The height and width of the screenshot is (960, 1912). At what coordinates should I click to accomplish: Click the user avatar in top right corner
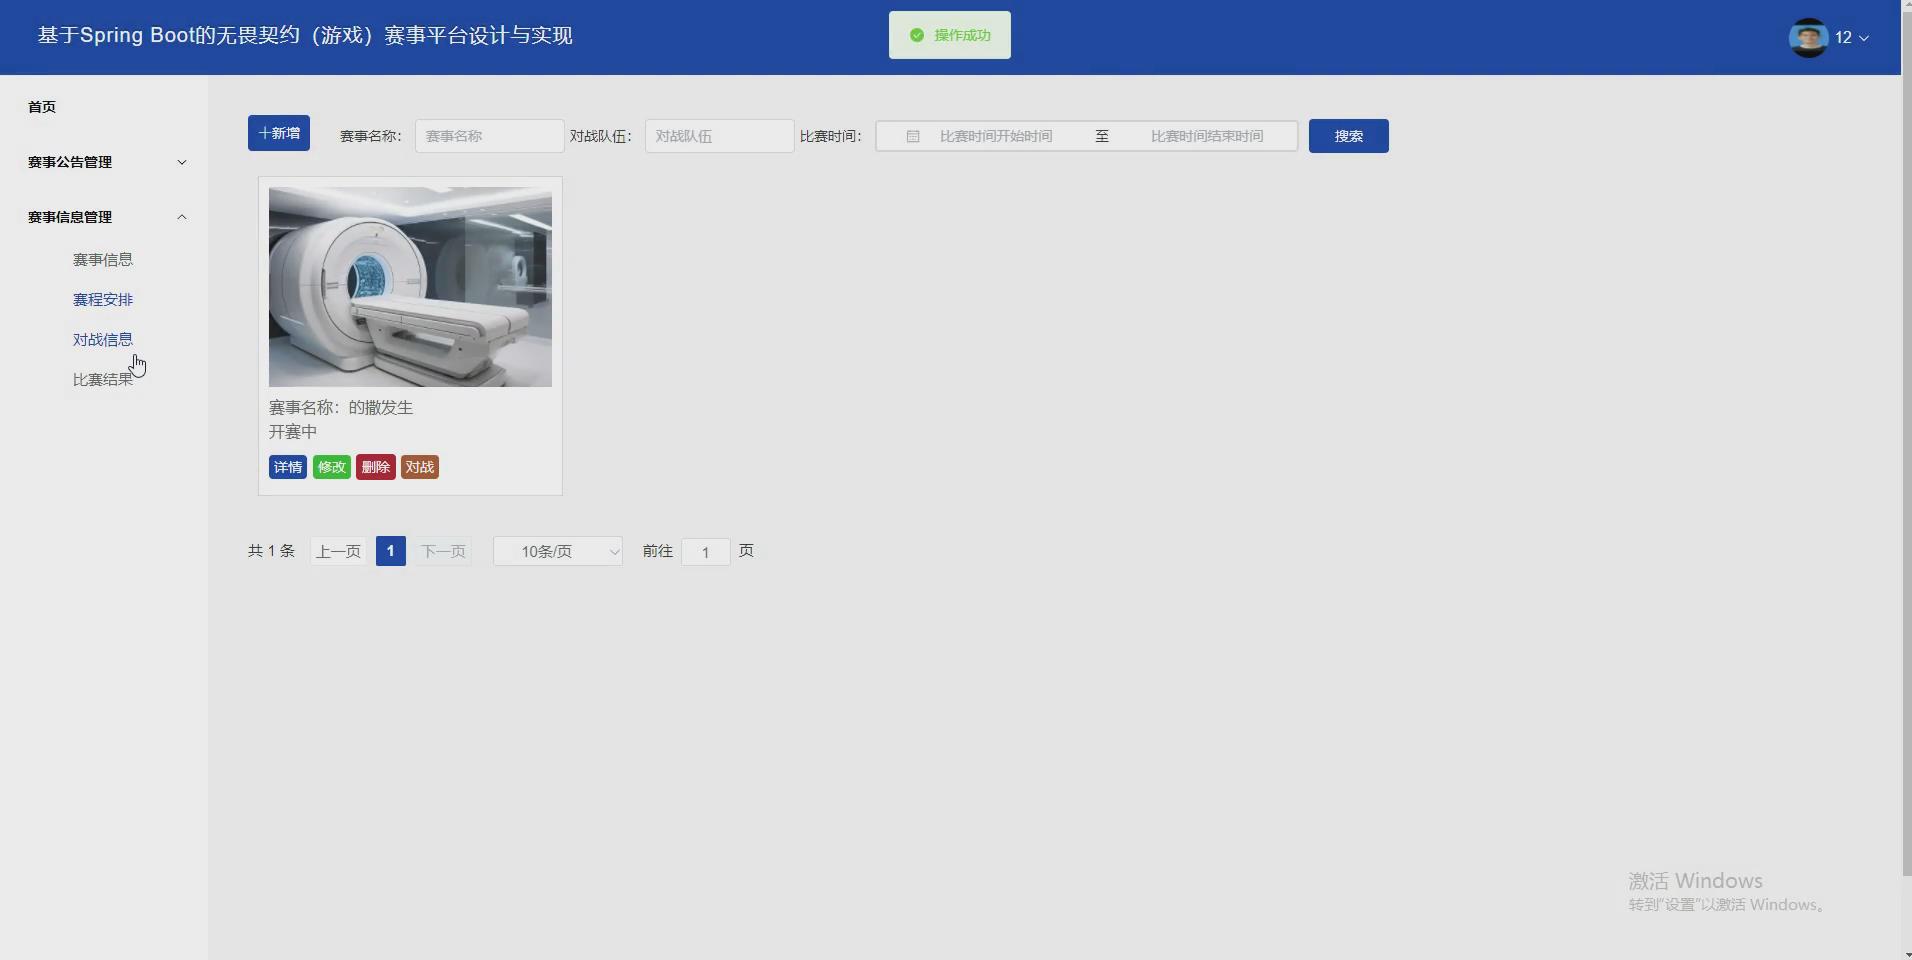pos(1806,37)
